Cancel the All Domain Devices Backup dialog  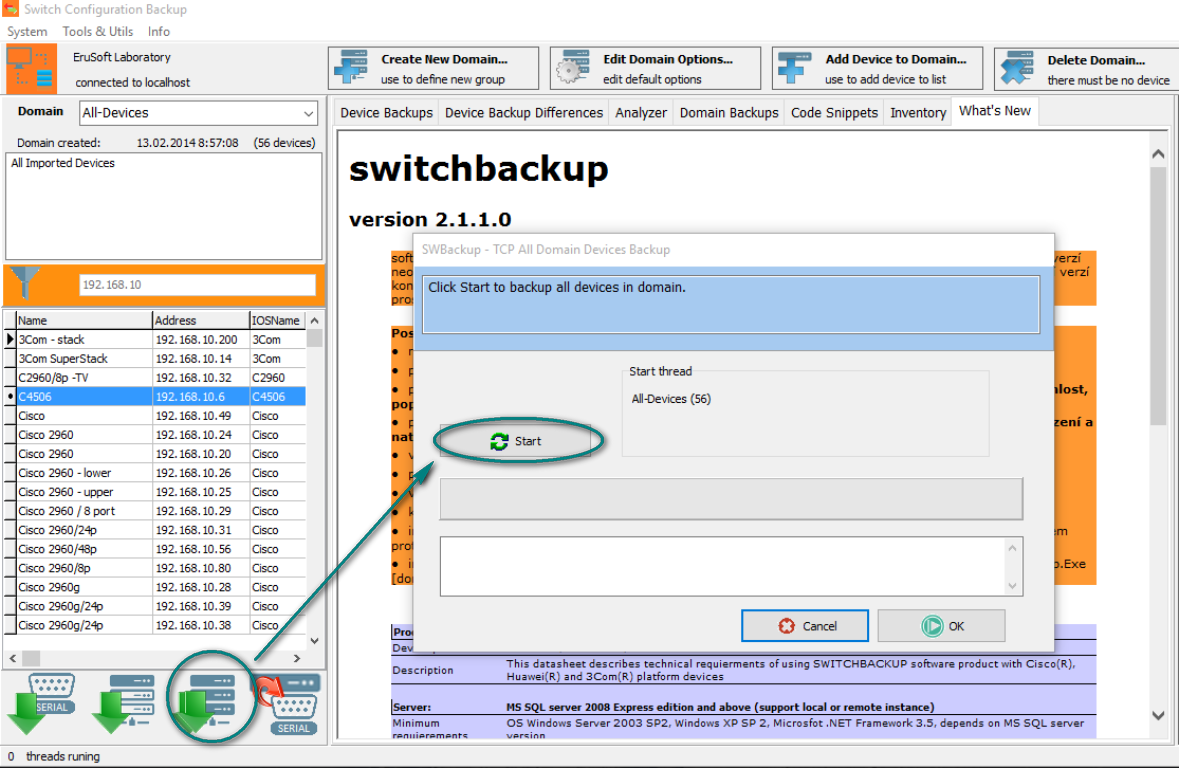pos(805,626)
